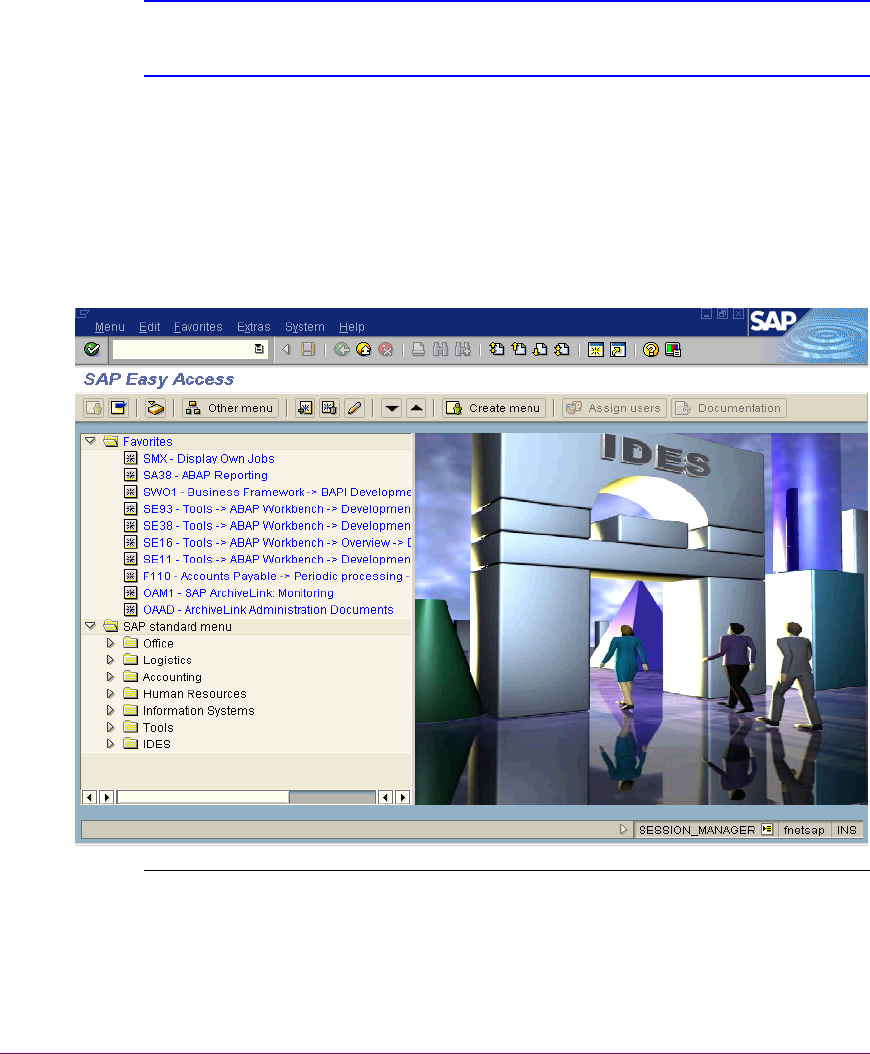Screen dimensions: 870x1054
Task: Open the SE16 transaction favorite
Action: [x=277, y=542]
